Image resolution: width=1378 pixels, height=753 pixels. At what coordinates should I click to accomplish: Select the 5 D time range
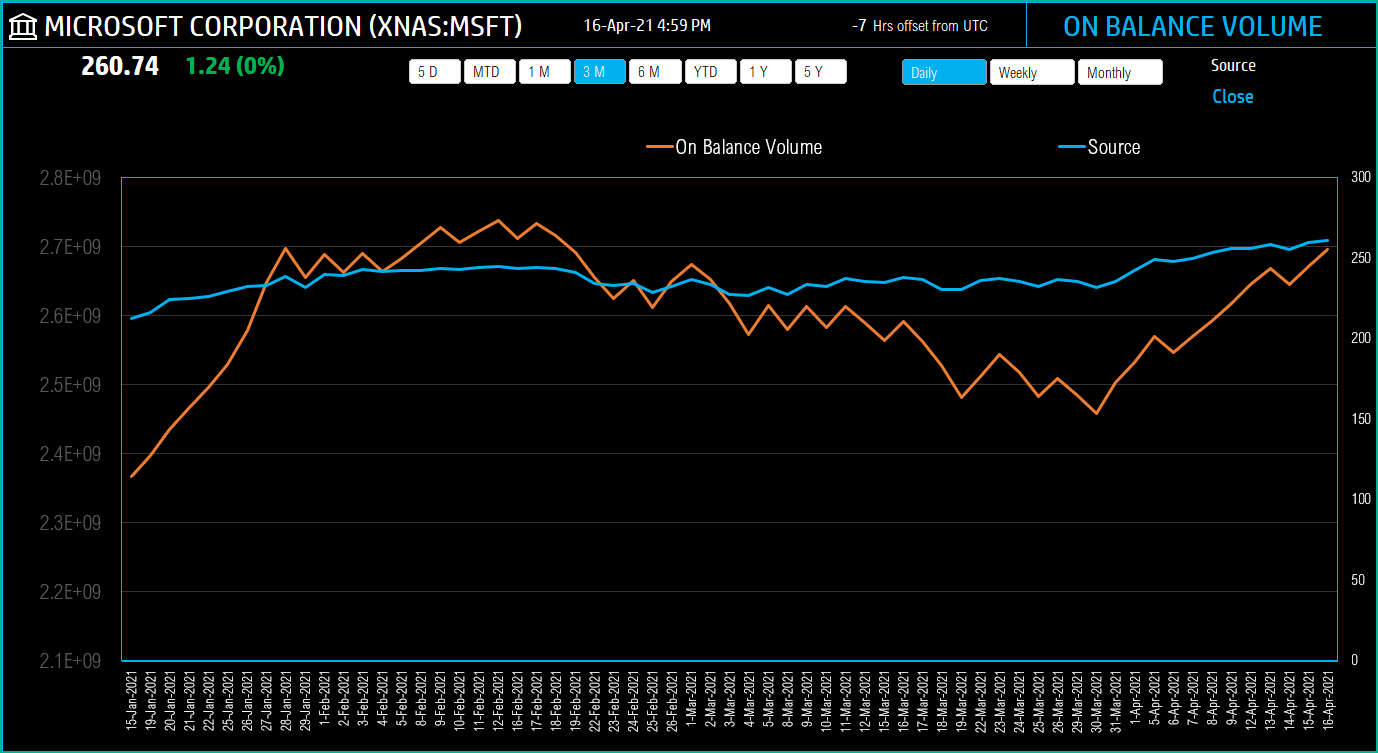pyautogui.click(x=435, y=72)
